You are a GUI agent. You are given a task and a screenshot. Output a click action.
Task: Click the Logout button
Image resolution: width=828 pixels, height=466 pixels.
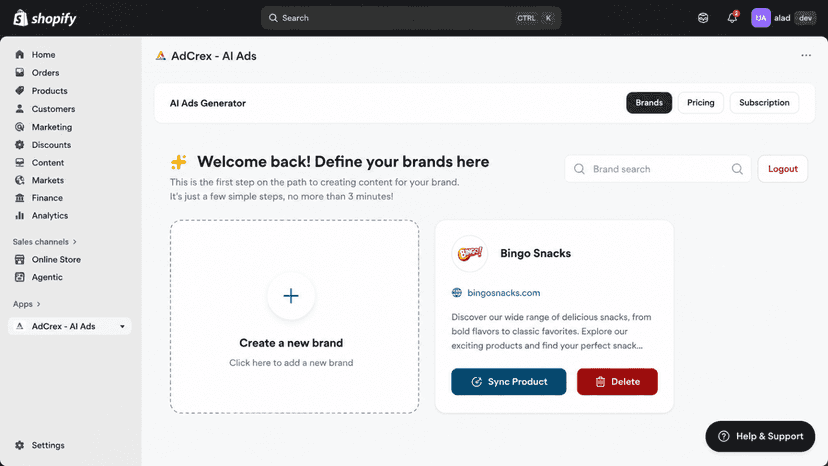(783, 169)
